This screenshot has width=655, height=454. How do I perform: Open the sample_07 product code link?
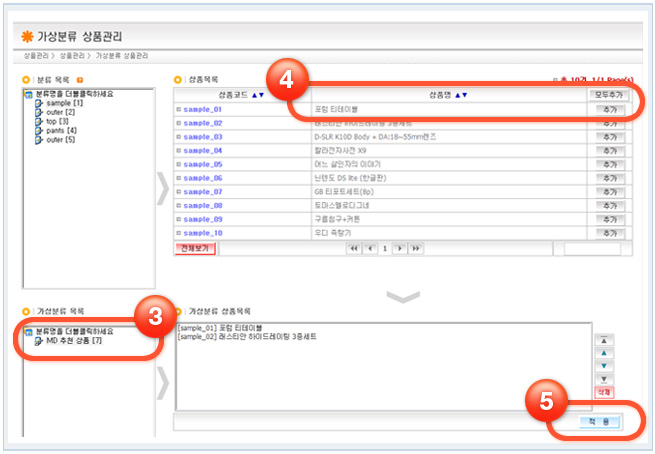point(204,192)
